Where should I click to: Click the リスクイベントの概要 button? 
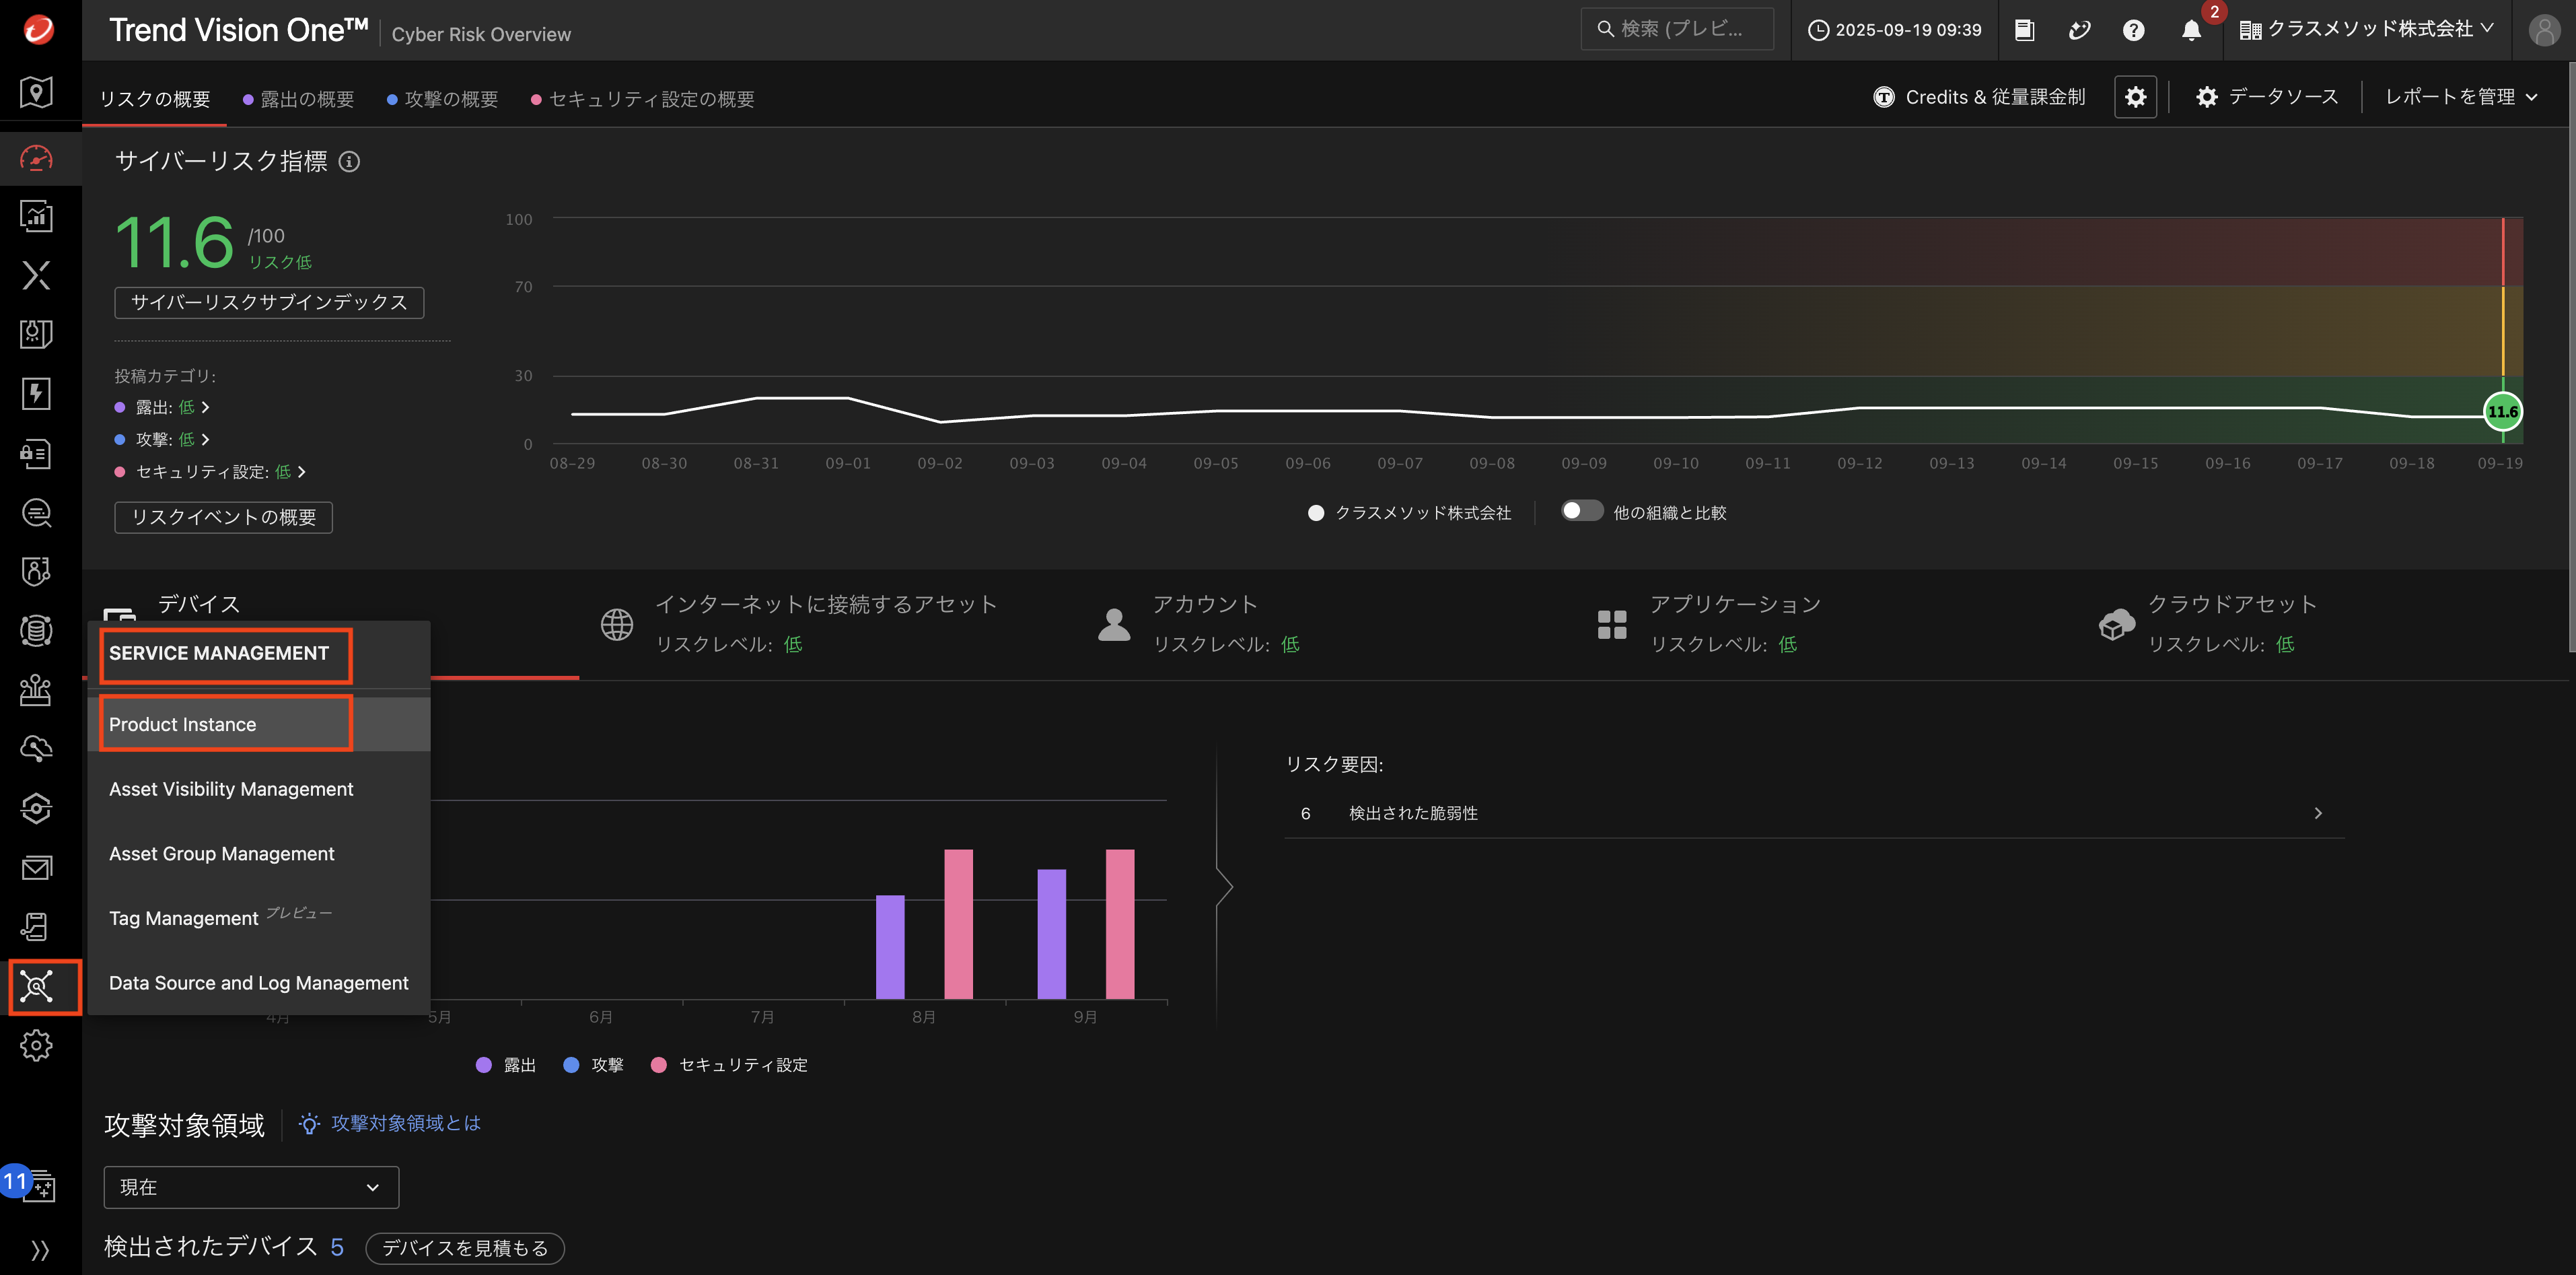(223, 517)
